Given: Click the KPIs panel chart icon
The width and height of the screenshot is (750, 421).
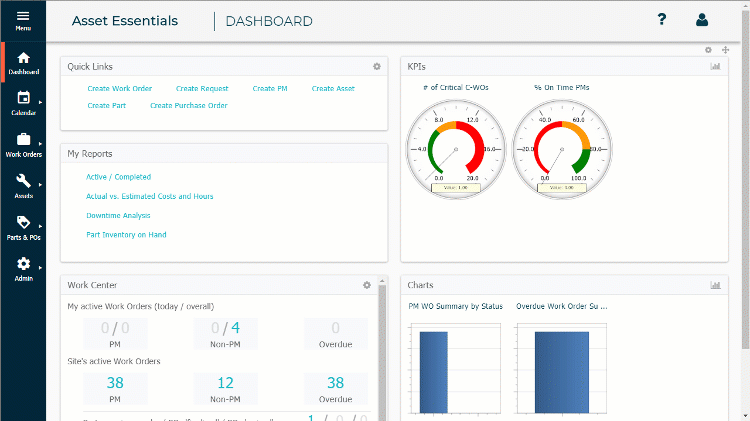Looking at the screenshot, I should tap(715, 66).
